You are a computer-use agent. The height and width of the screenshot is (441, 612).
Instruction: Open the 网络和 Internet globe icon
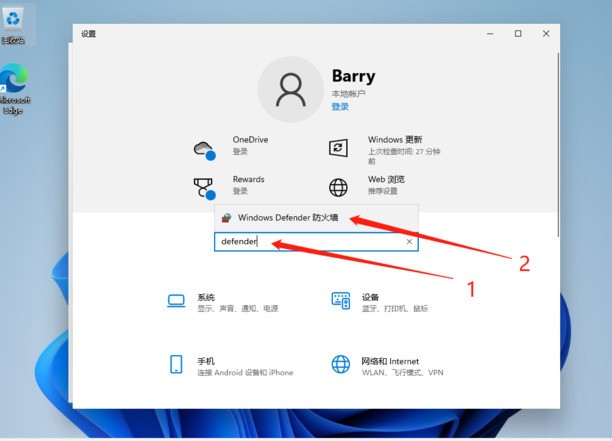click(341, 364)
